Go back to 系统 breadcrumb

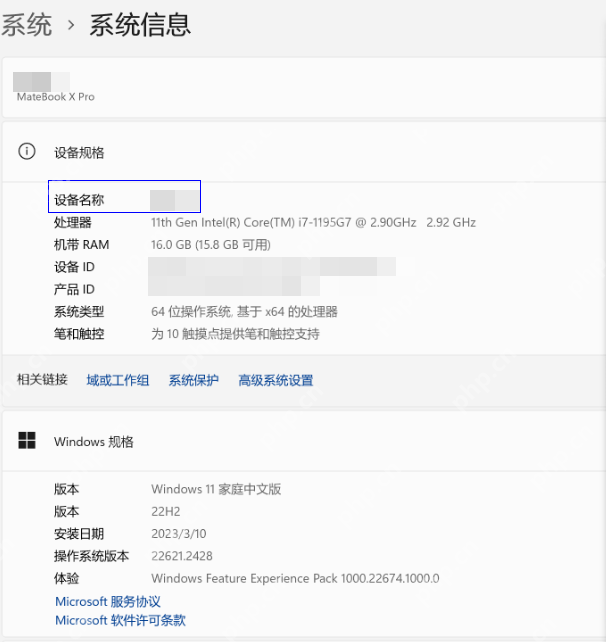(27, 25)
